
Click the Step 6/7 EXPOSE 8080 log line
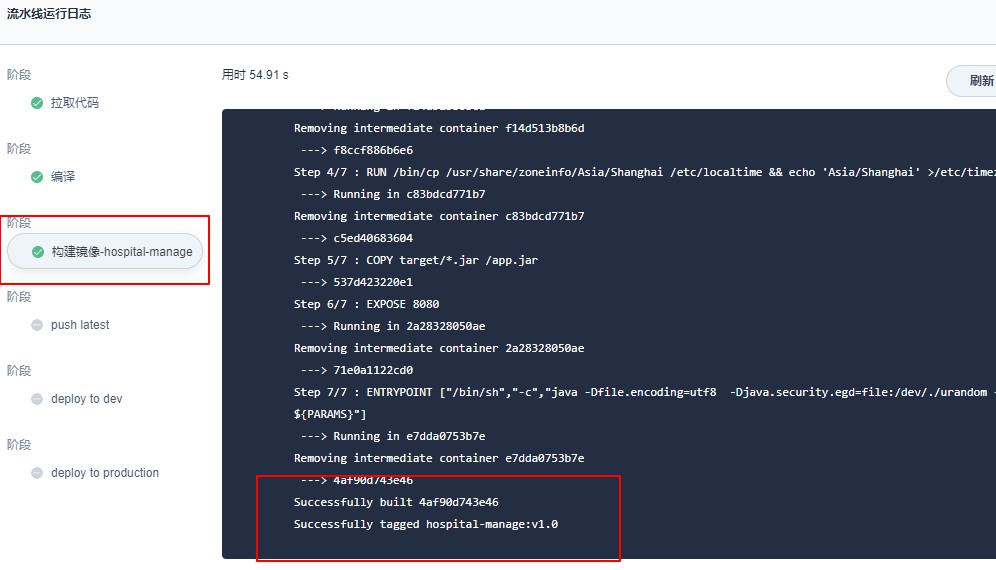366,304
